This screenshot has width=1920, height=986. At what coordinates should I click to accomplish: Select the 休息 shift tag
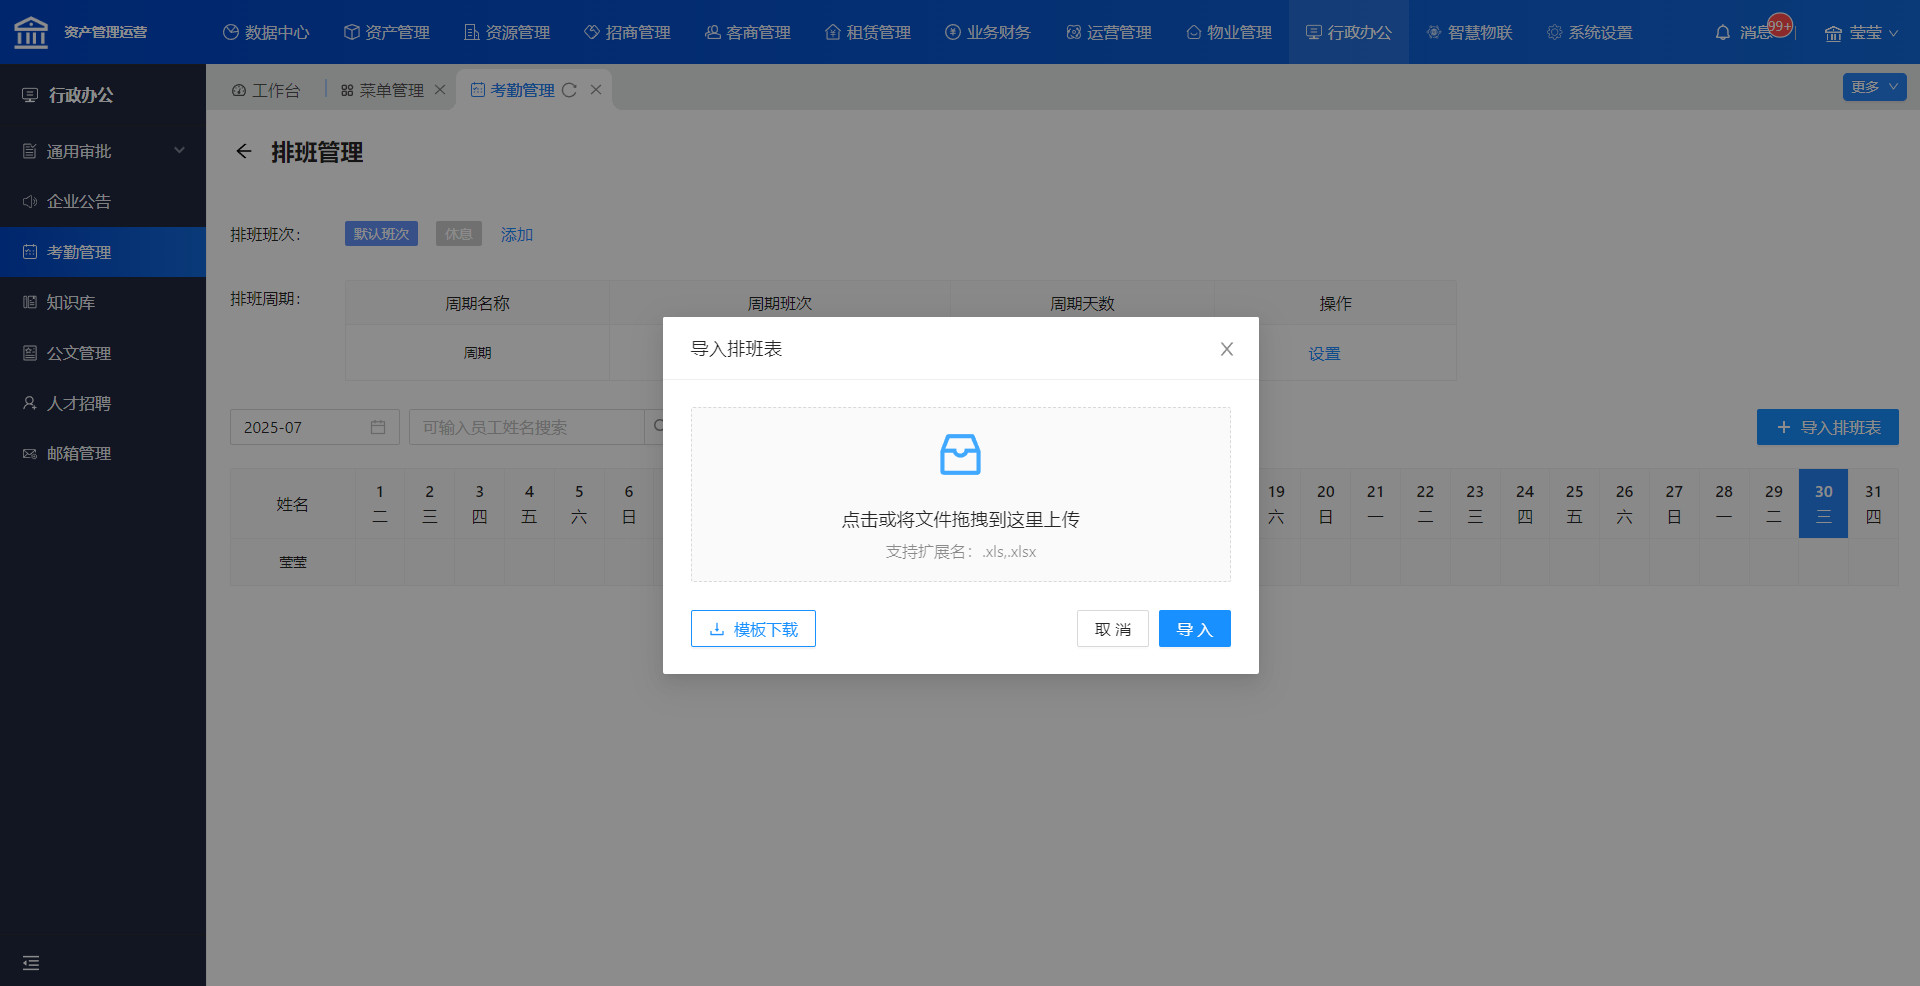(x=458, y=233)
